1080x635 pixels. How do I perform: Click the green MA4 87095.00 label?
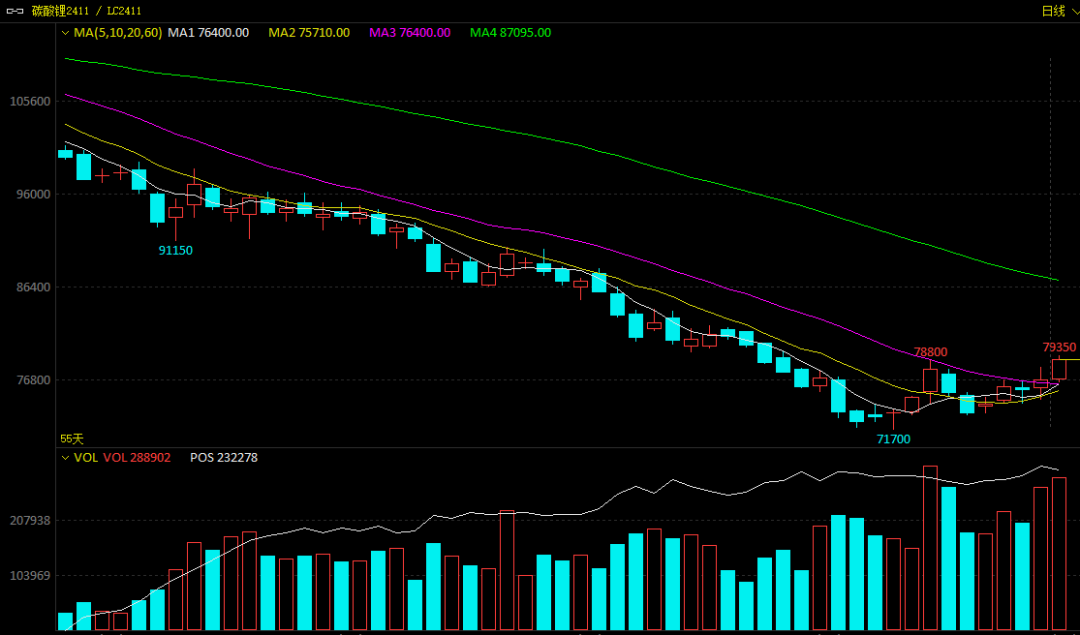click(511, 33)
